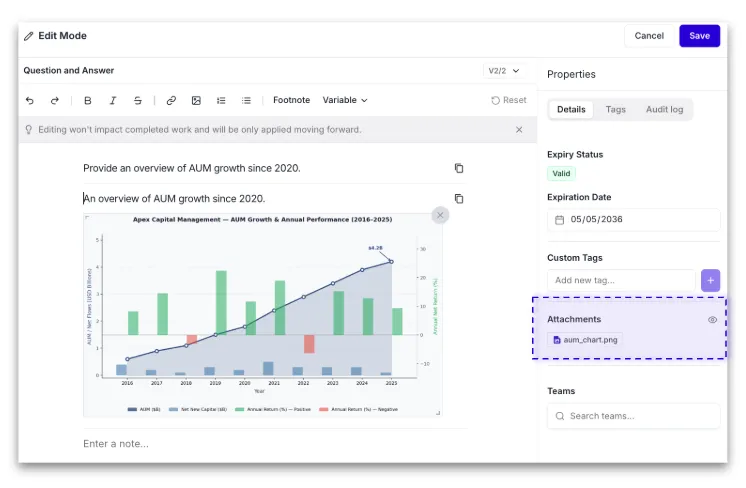The width and height of the screenshot is (746, 488).
Task: Add the custom tag with plus button
Action: click(710, 280)
